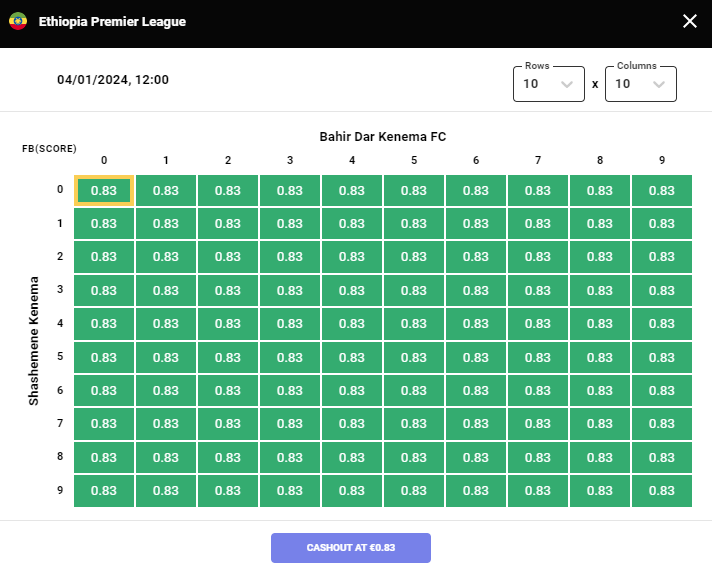
Task: Select score cell row 7 column 2
Action: point(227,424)
